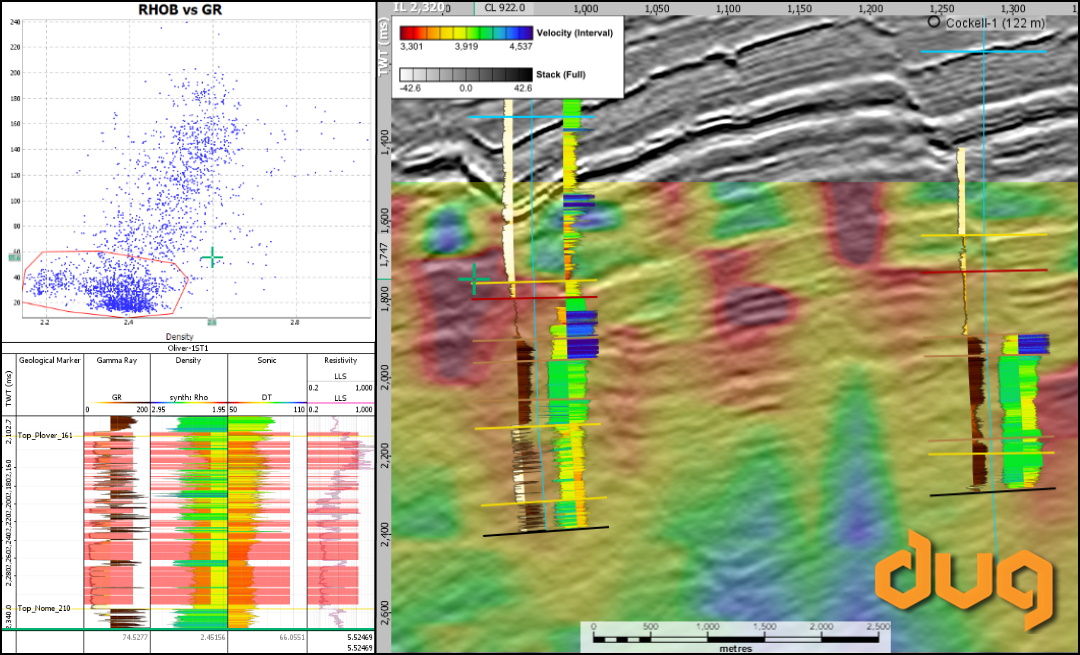Click the Cockell-1 well circle marker
This screenshot has height=655, width=1080.
[x=934, y=21]
